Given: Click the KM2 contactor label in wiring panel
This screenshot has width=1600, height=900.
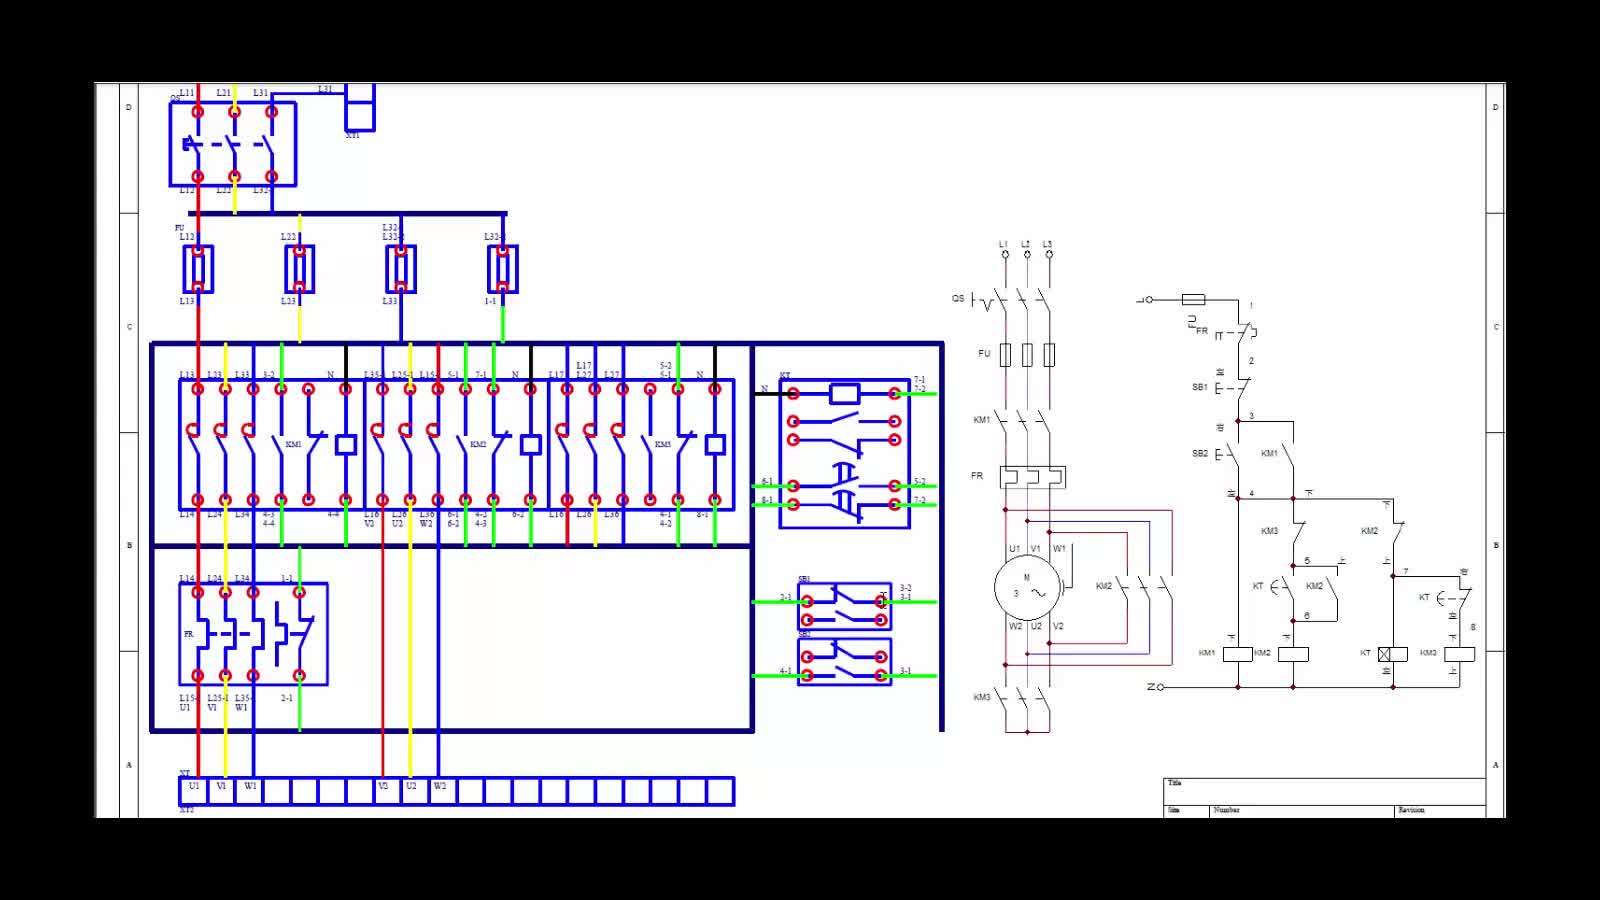Looking at the screenshot, I should (x=478, y=444).
